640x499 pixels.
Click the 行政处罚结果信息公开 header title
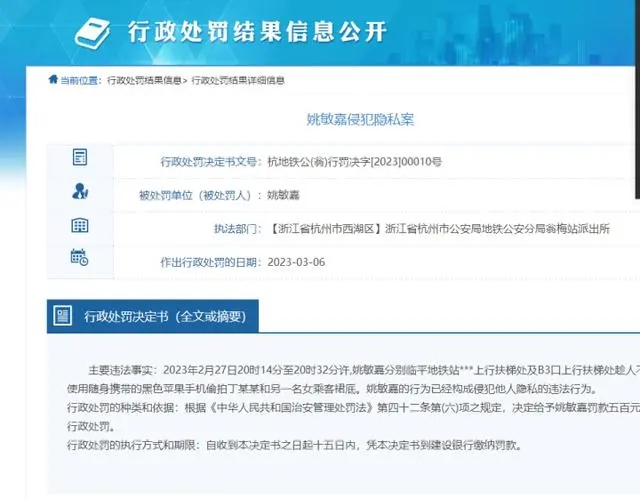257,31
